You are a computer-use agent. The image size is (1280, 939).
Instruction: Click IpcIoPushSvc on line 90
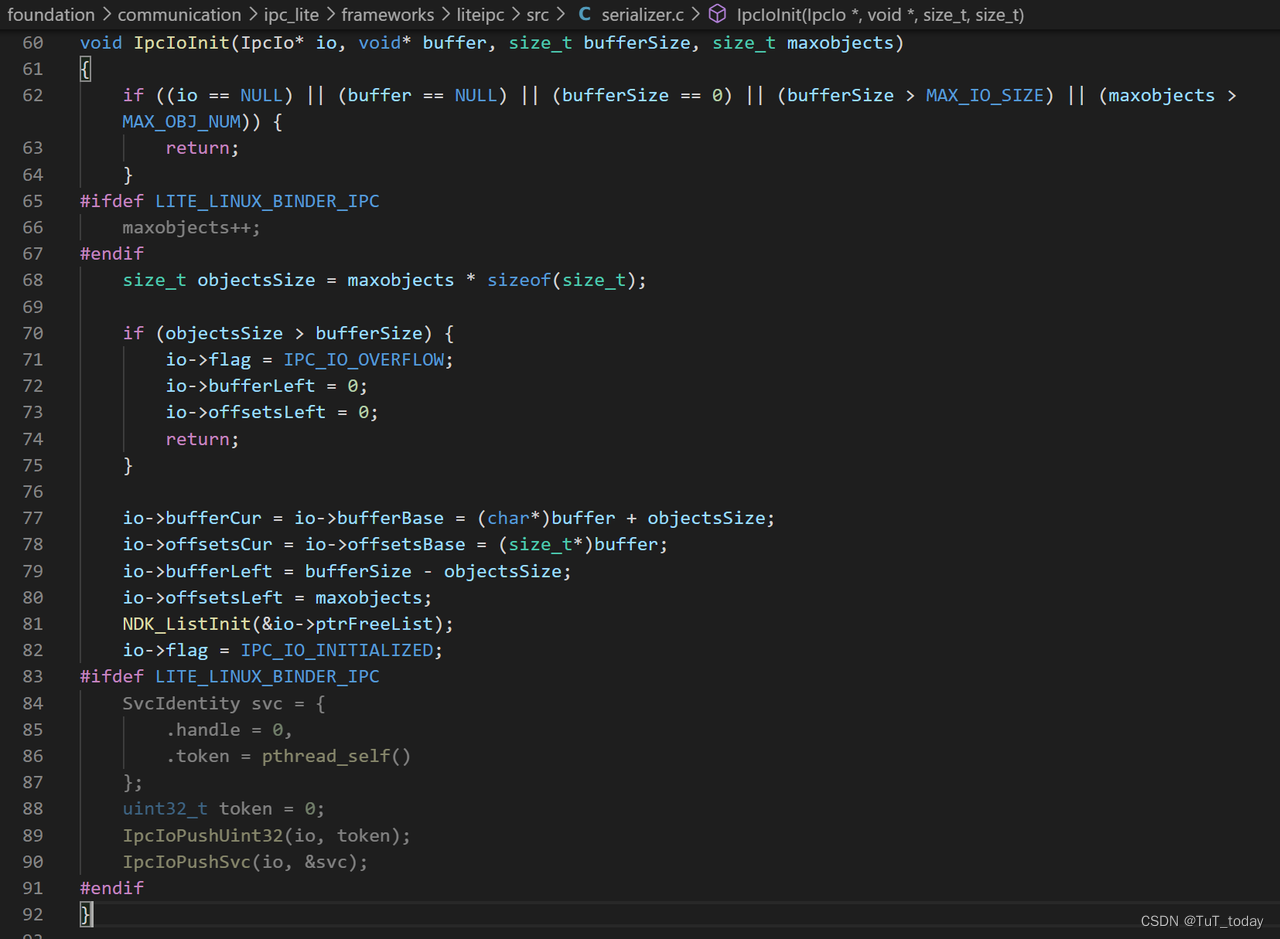[187, 861]
